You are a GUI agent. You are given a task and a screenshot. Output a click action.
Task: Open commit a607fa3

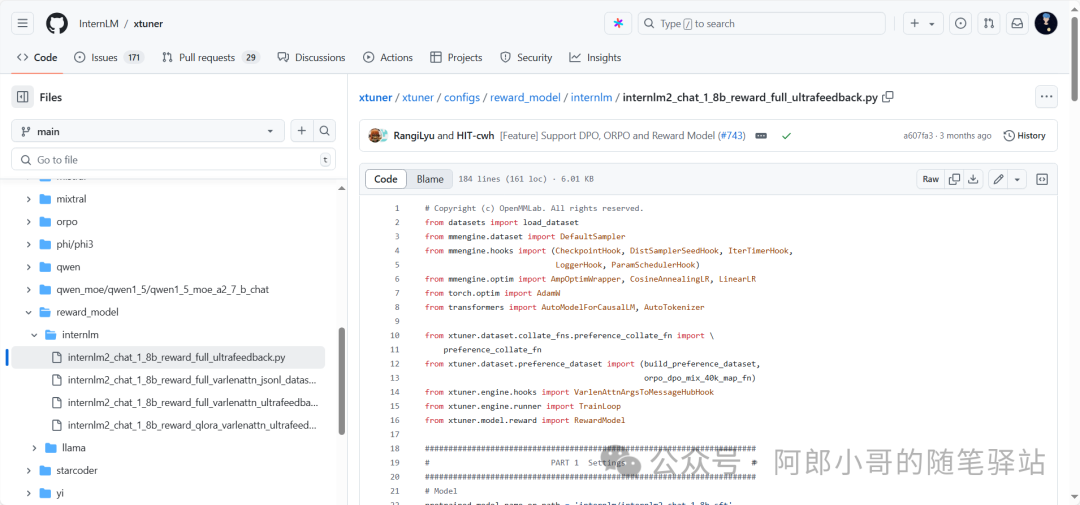coord(918,136)
